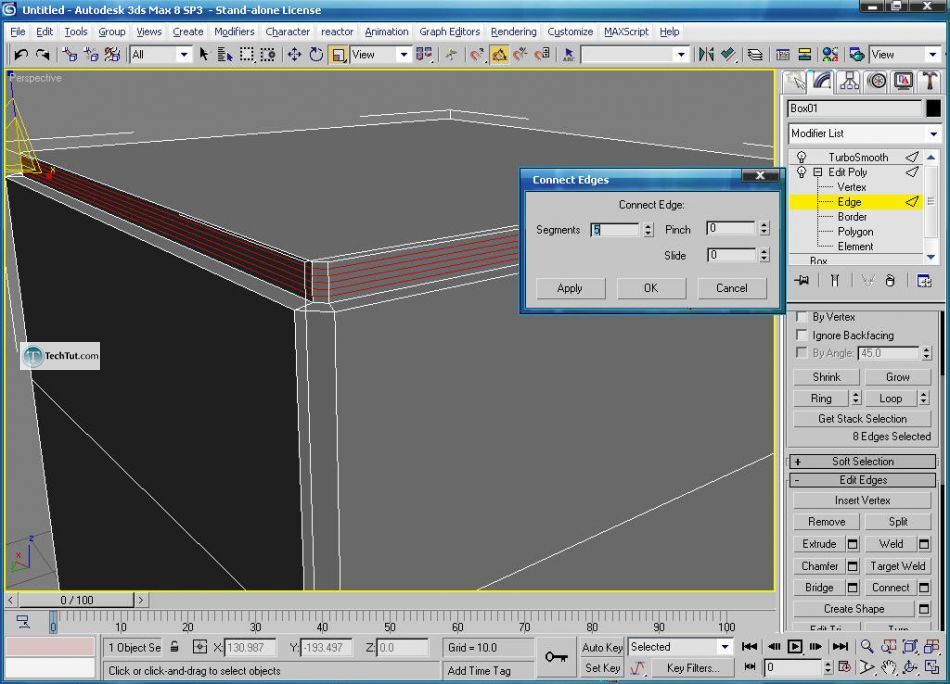The image size is (950, 684).
Task: Collapse the Edit Edges rollout
Action: pos(862,480)
